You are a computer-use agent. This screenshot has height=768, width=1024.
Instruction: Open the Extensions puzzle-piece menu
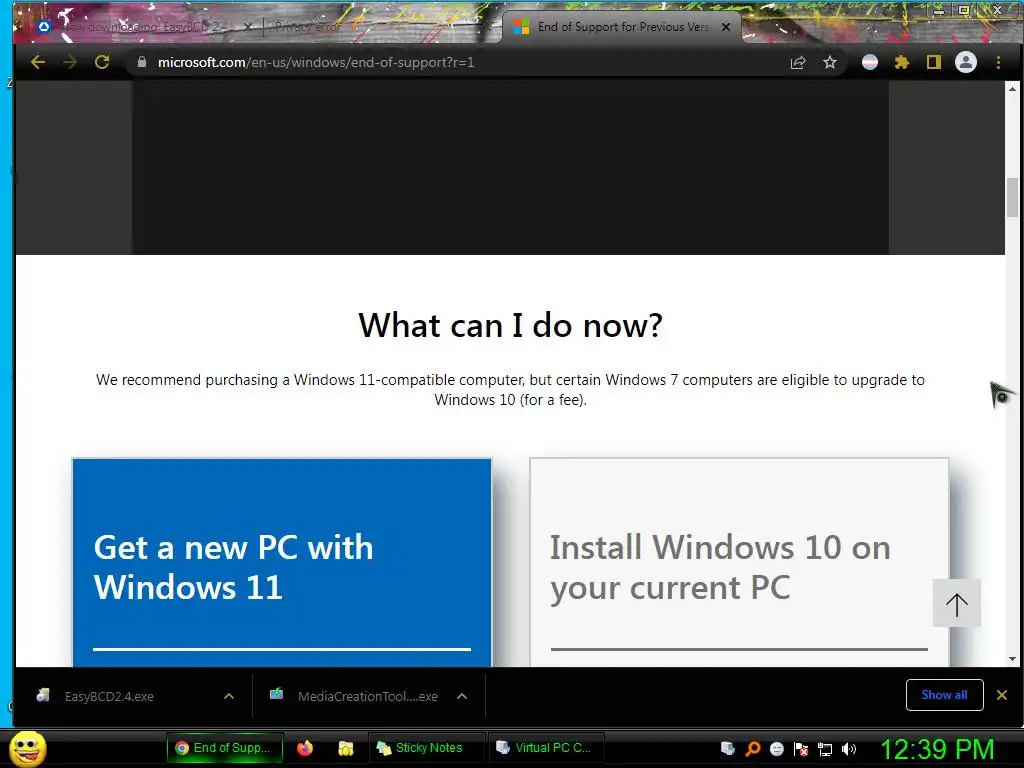tap(902, 63)
